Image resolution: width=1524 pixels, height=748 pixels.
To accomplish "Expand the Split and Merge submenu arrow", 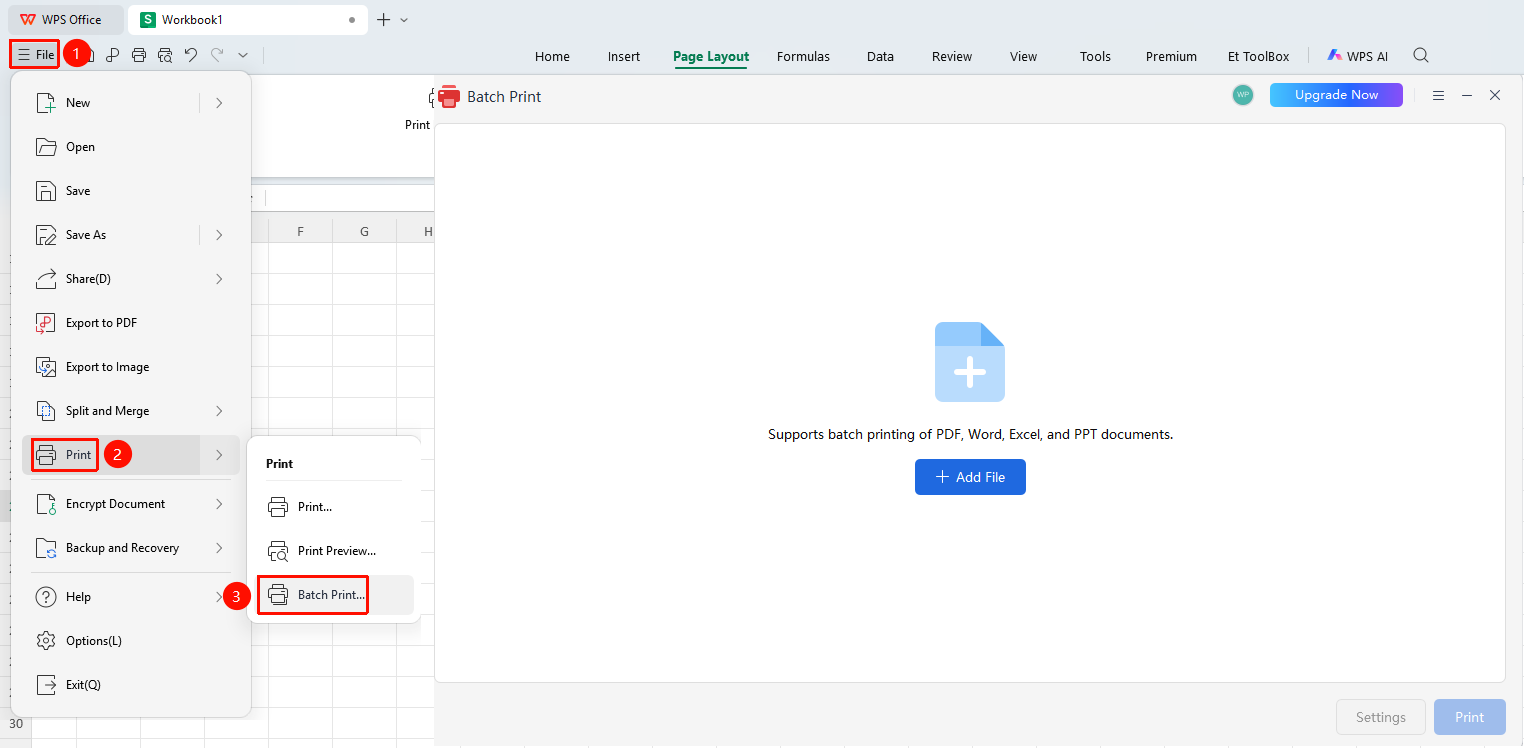I will [219, 411].
